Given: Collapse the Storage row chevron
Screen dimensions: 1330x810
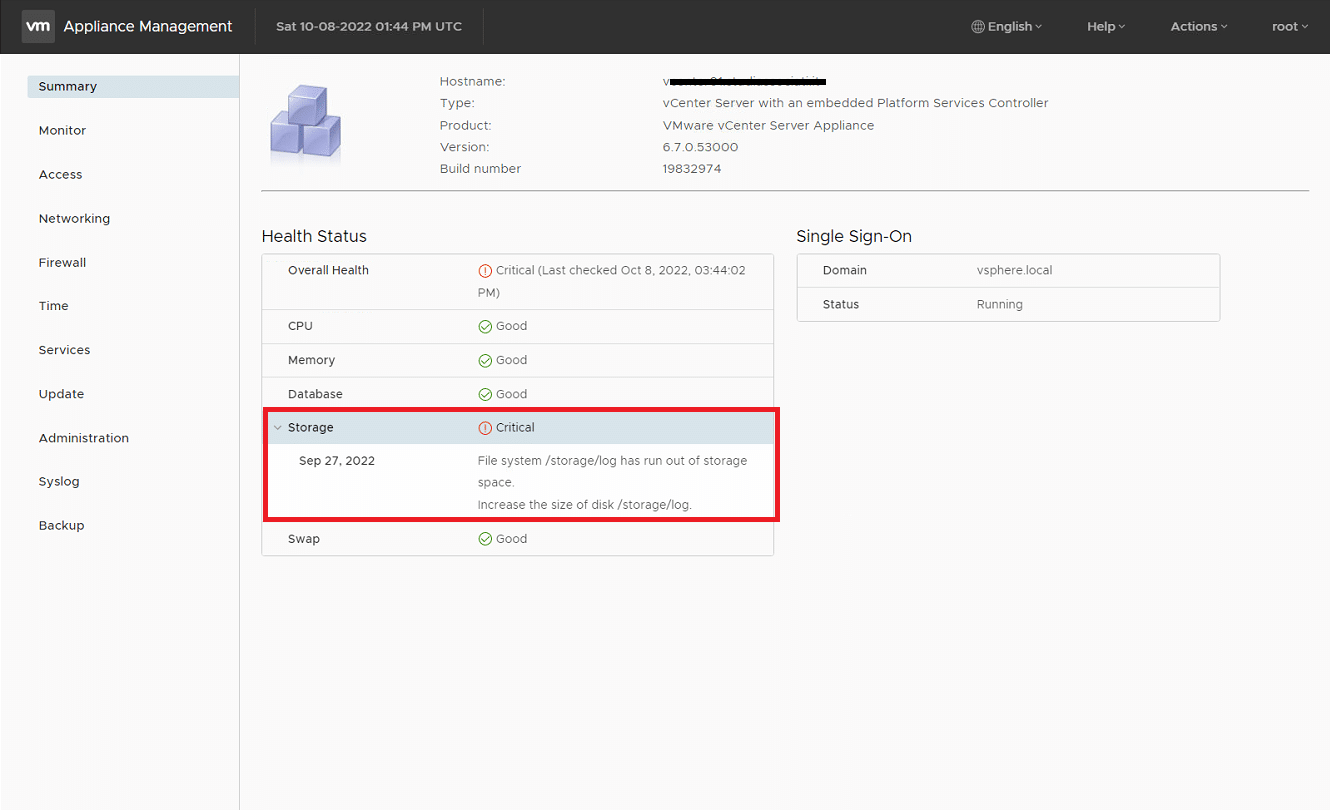Looking at the screenshot, I should (x=277, y=428).
